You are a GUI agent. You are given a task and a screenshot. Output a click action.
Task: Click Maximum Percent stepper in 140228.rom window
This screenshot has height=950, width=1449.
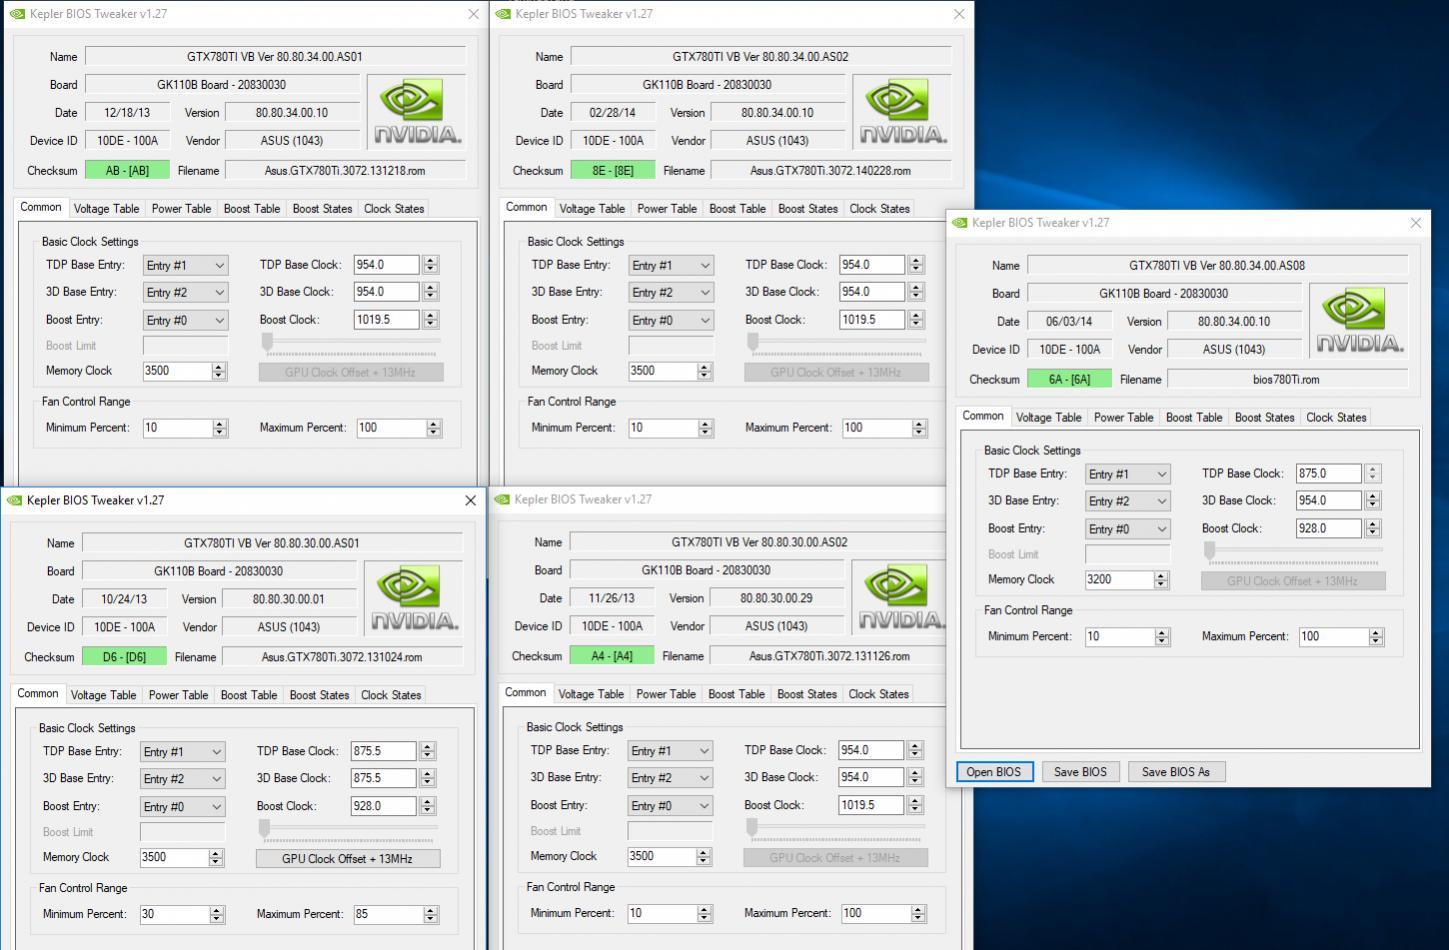[919, 428]
